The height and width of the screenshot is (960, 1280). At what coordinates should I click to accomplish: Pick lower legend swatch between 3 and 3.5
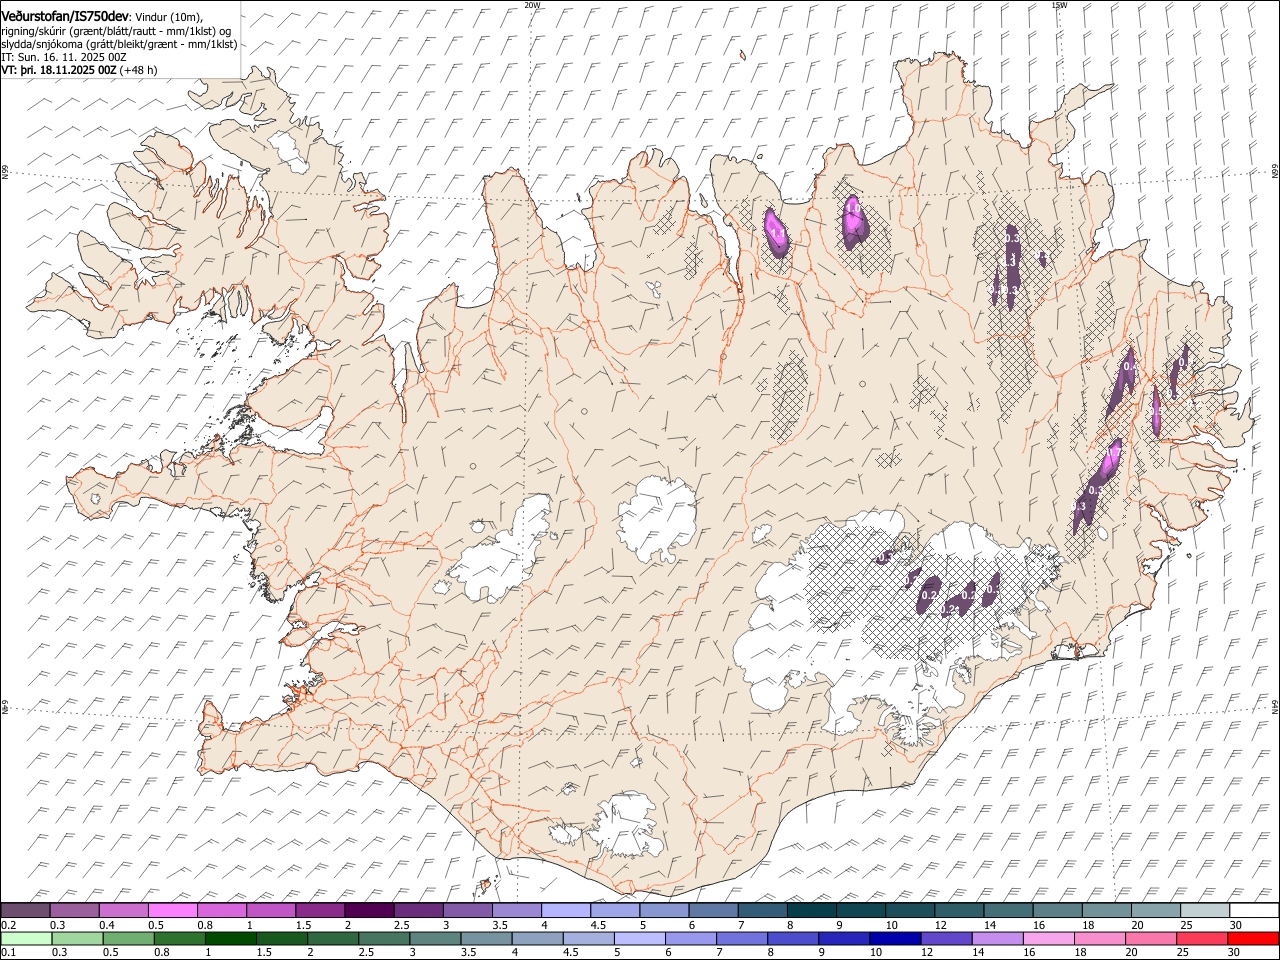[x=435, y=938]
